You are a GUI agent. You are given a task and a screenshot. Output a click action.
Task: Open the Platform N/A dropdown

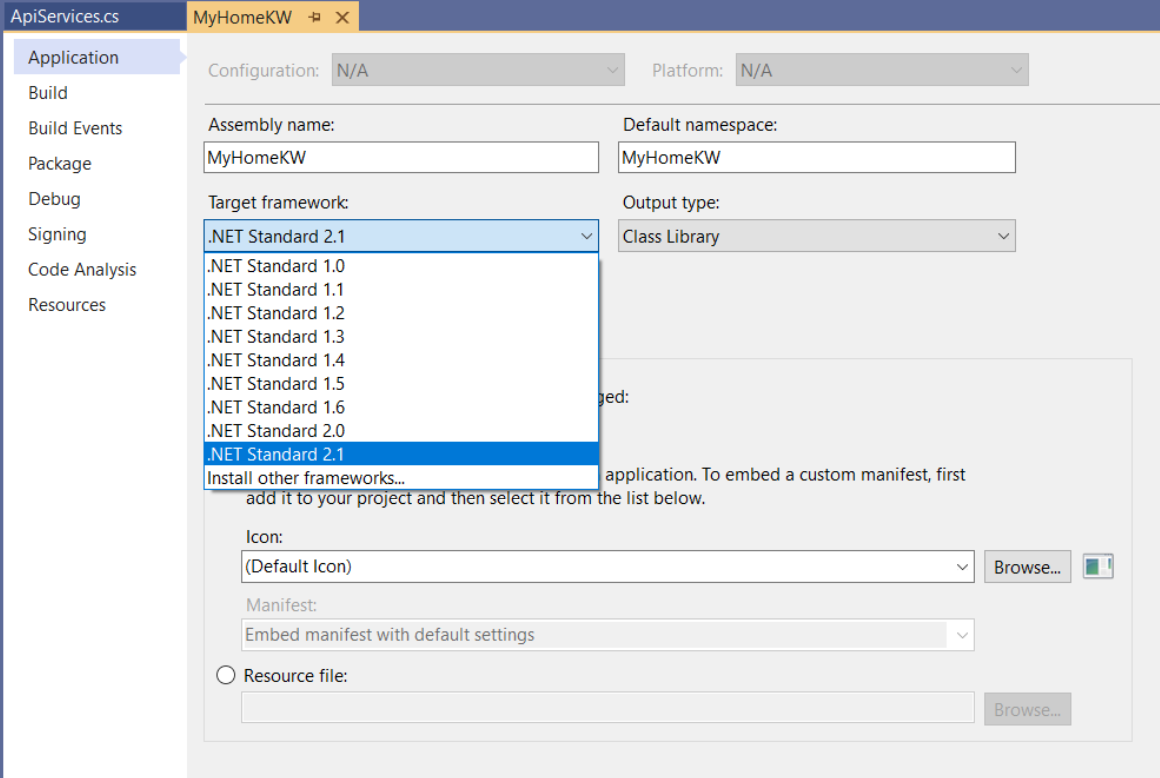[882, 70]
